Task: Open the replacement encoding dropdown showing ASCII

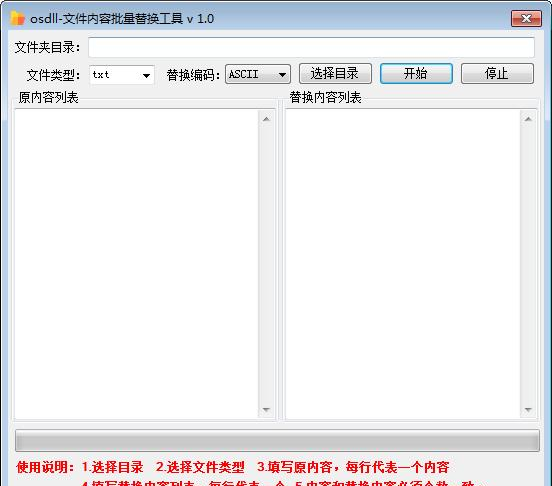Action: [258, 74]
